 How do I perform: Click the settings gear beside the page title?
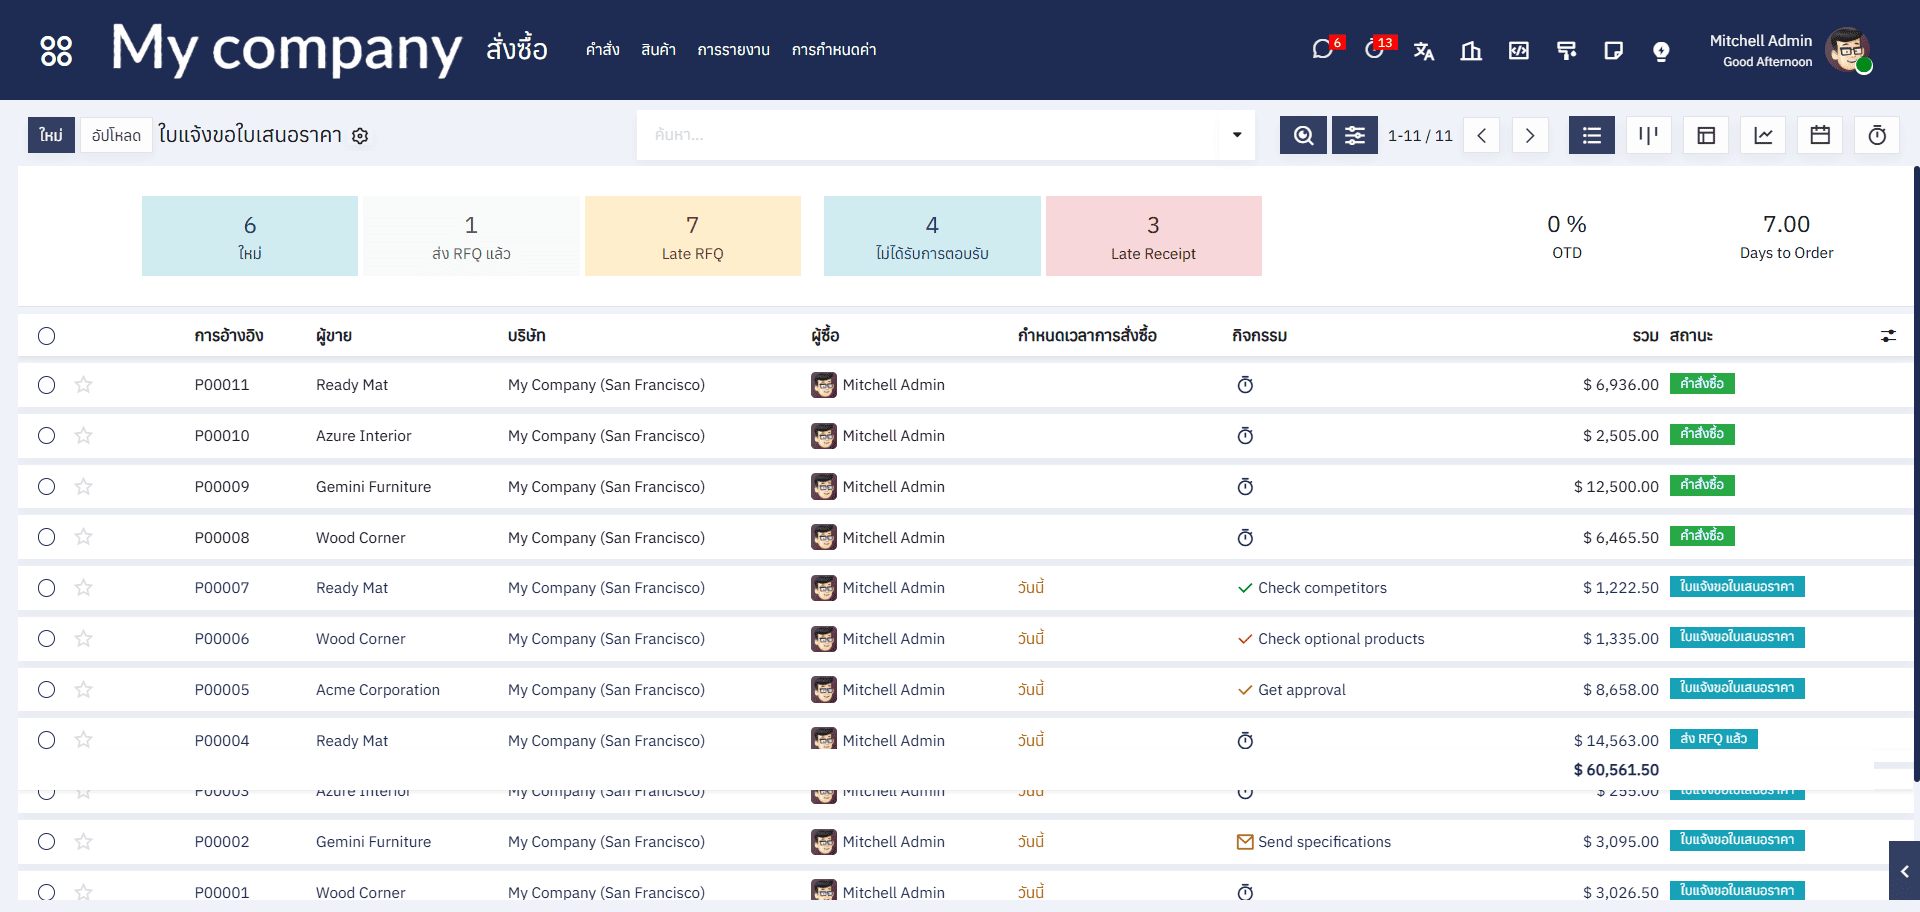click(360, 136)
